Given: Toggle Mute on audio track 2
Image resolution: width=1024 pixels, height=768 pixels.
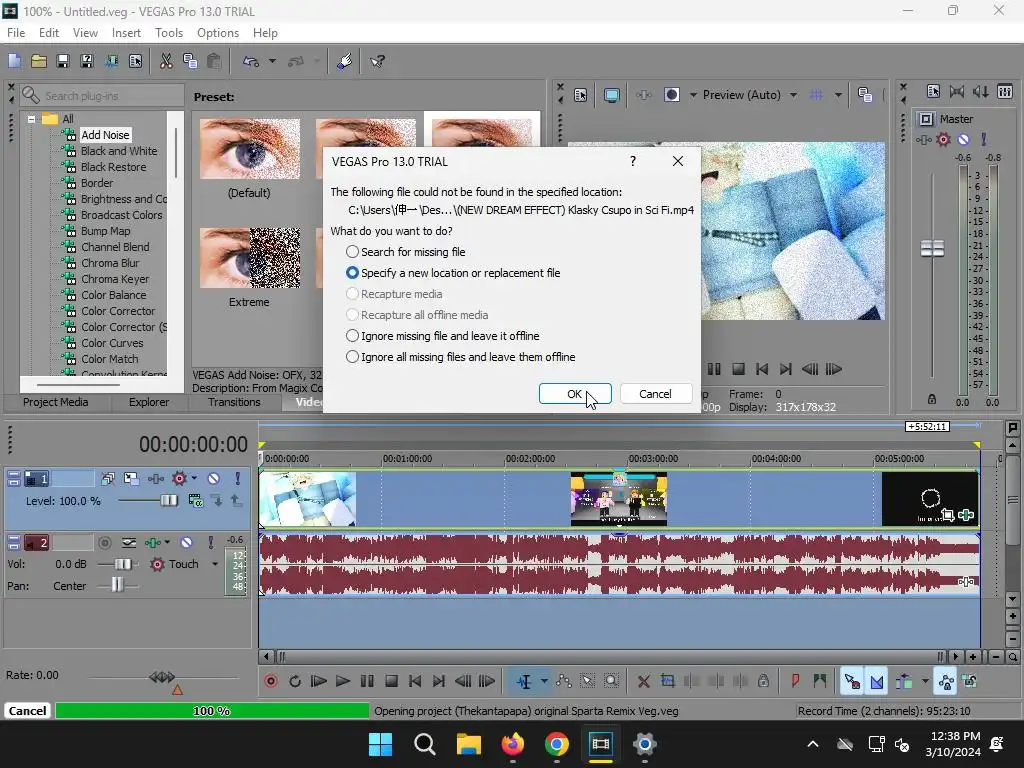Looking at the screenshot, I should coord(186,543).
